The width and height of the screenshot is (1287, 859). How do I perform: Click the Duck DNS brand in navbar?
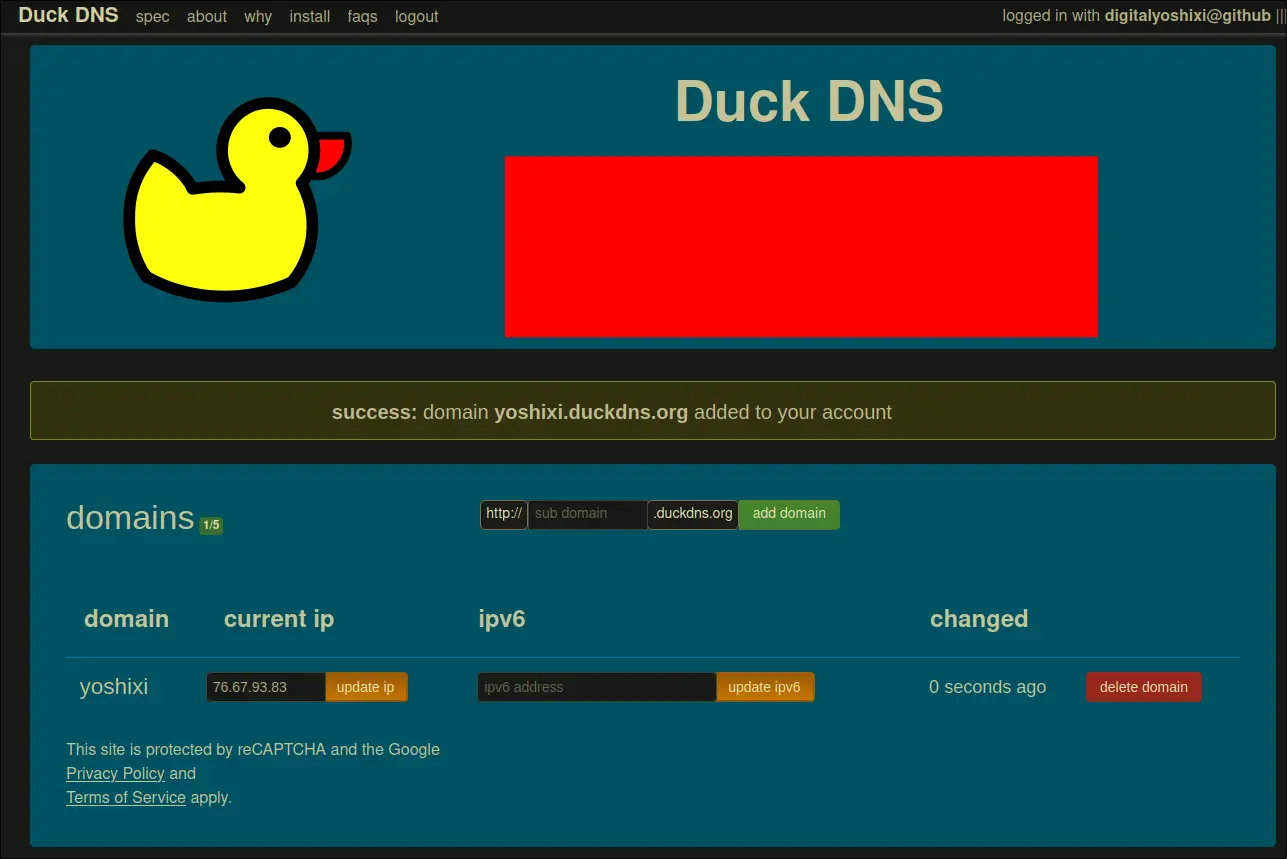68,16
